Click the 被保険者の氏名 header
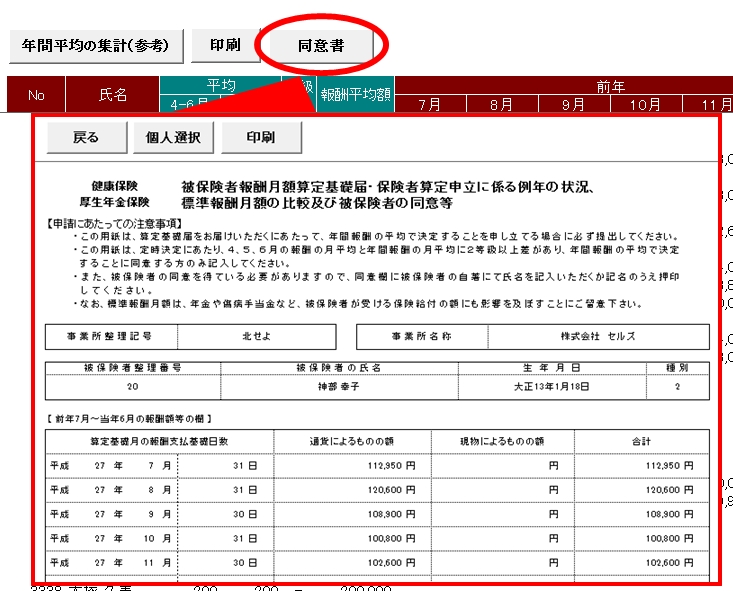 pyautogui.click(x=339, y=368)
